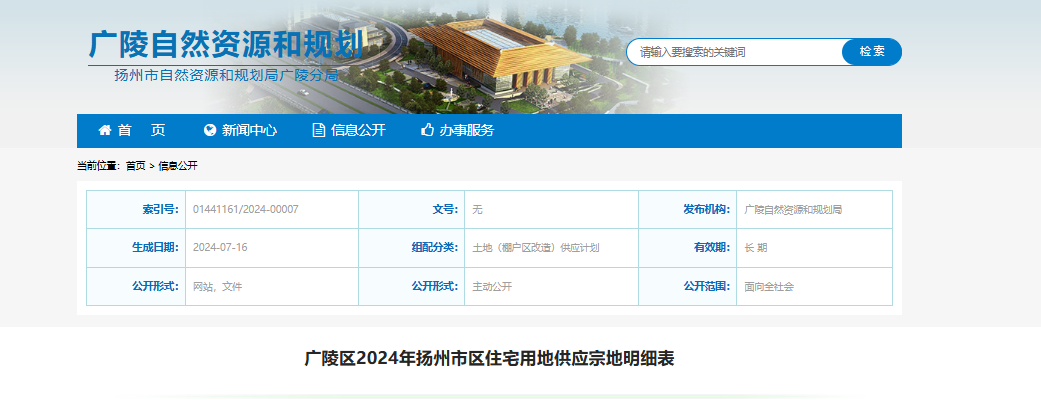Screen dimensions: 1041x400
Task: Open the 新闻中心 navigation menu item
Action: [250, 130]
